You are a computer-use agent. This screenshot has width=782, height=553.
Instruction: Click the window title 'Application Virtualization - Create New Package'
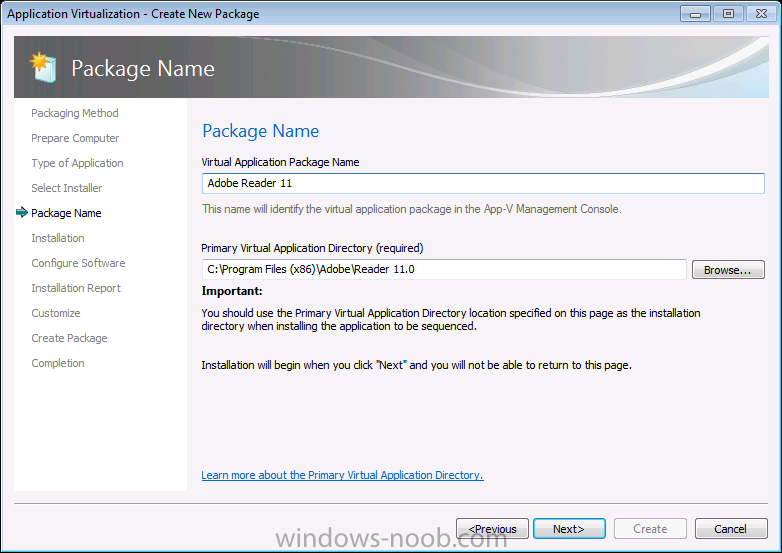133,14
